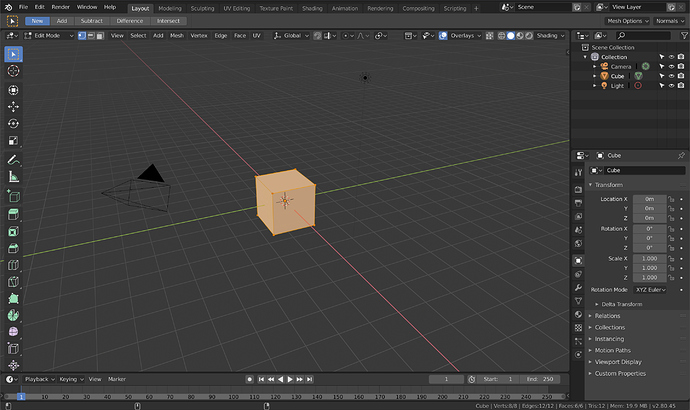Pick the Poly Build tool
690x410 pixels.
[13, 298]
